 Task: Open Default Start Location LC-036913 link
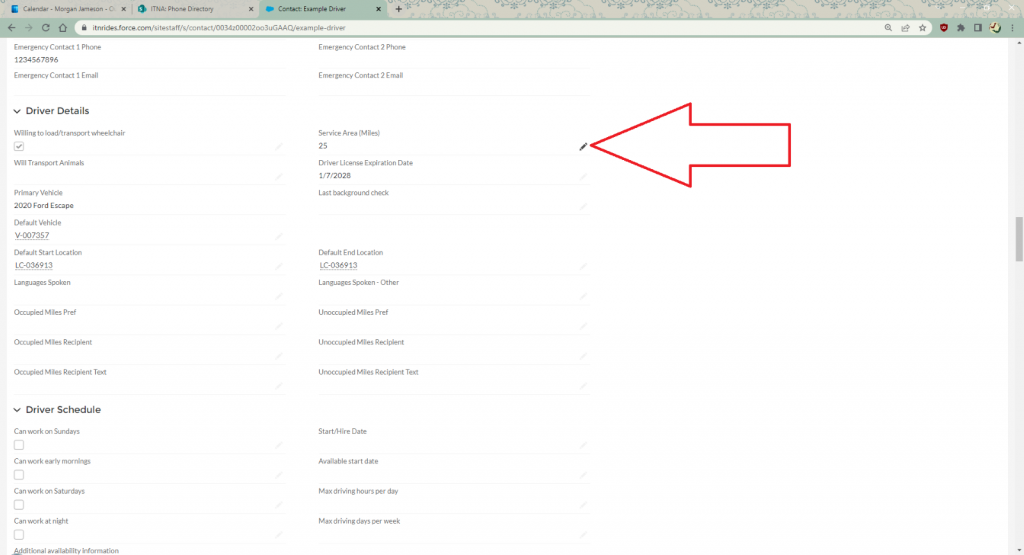[x=33, y=266]
